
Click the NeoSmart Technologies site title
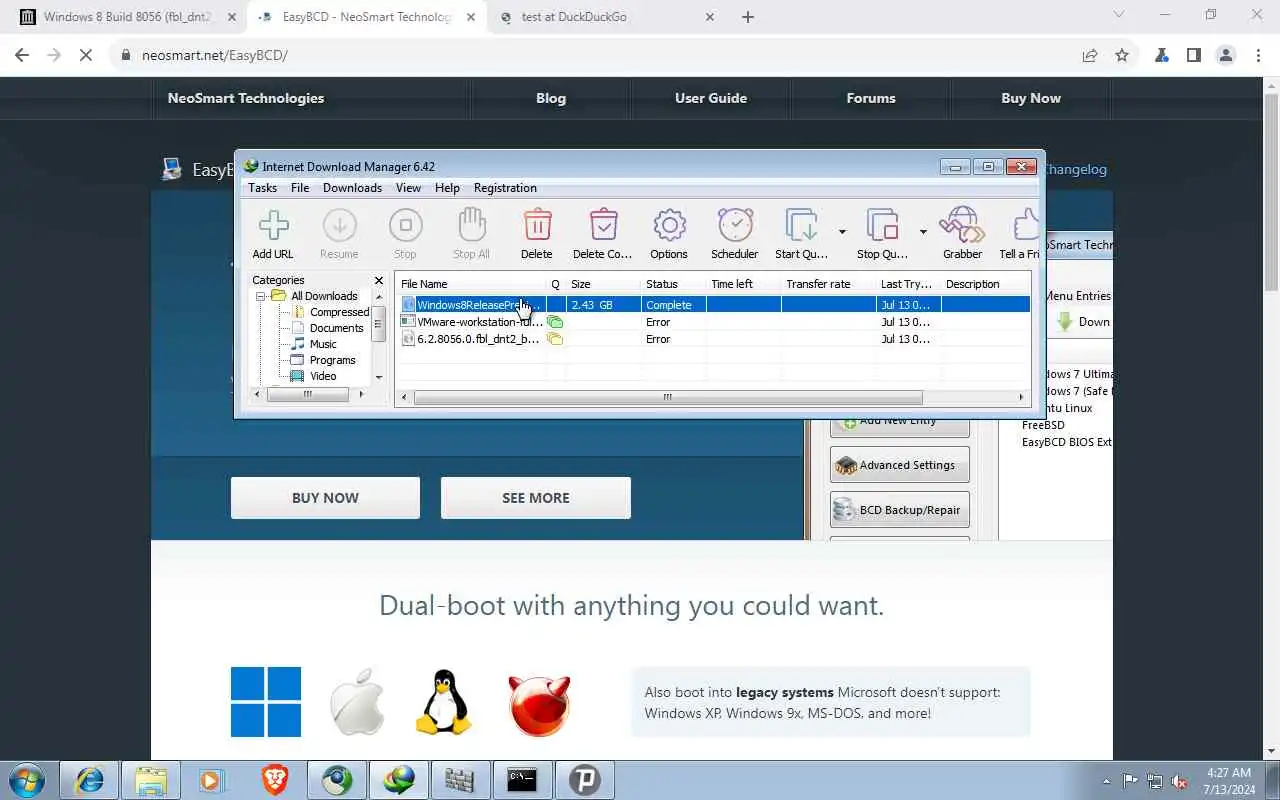[x=246, y=98]
